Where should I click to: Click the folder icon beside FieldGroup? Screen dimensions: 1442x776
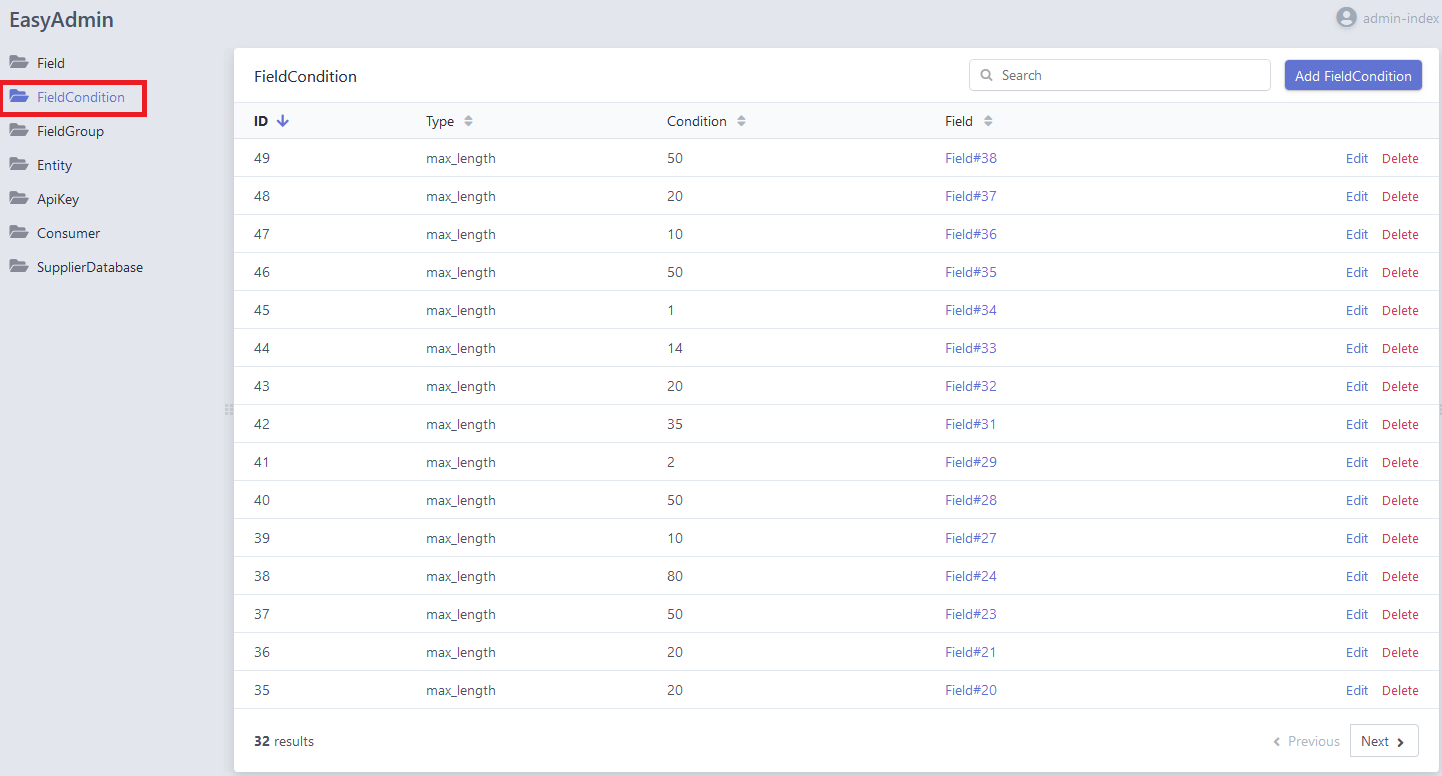click(18, 131)
